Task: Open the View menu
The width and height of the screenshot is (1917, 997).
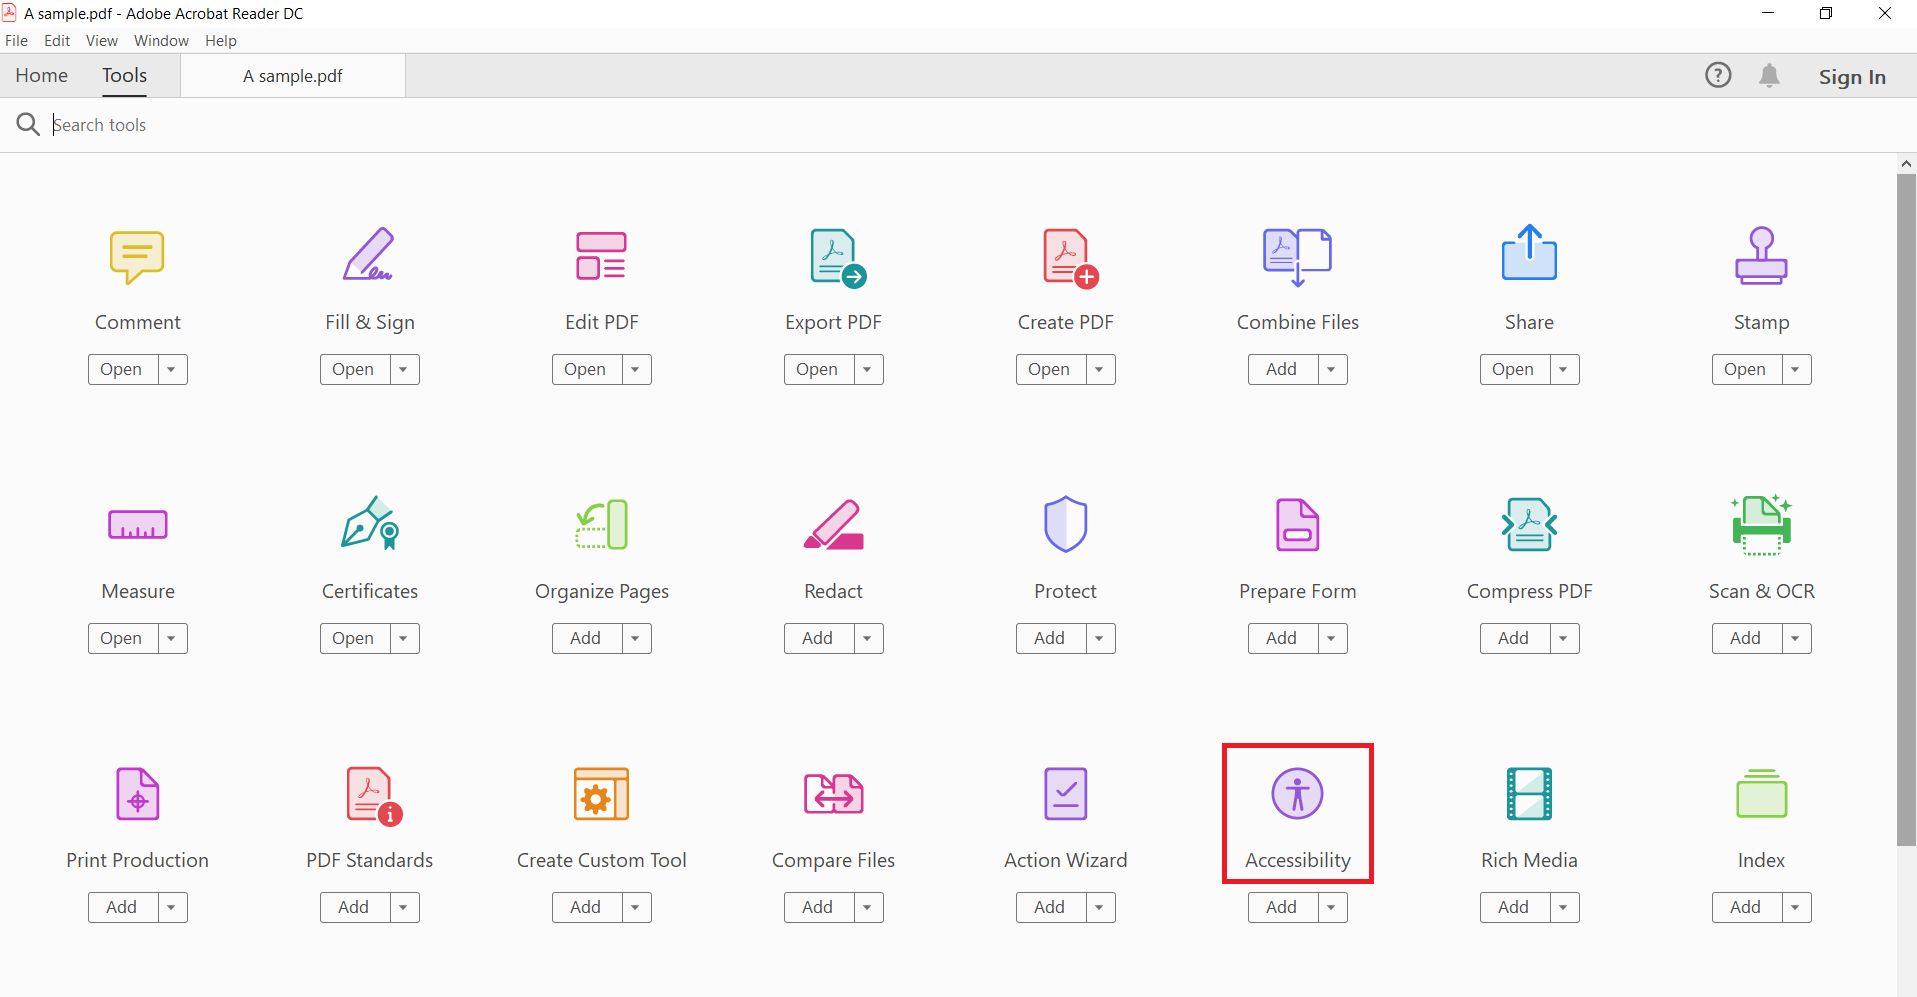Action: (x=102, y=41)
